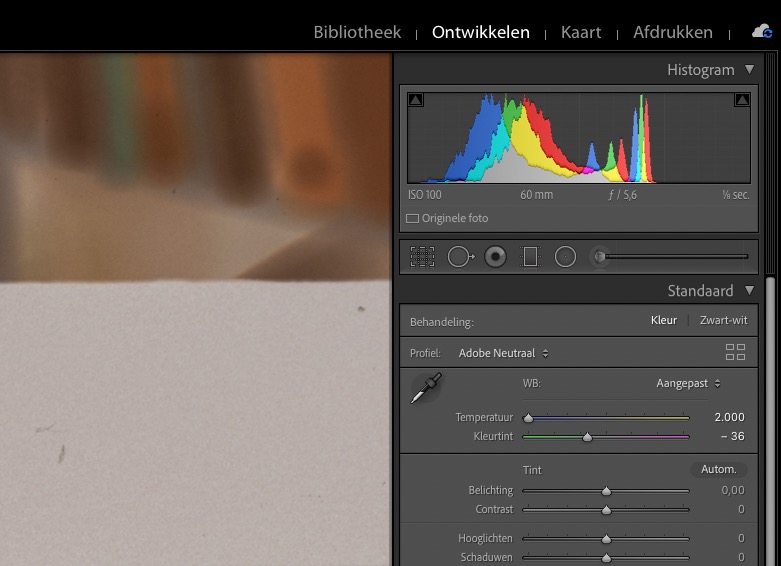
Task: Switch to the Bibliotheek module
Action: [357, 32]
